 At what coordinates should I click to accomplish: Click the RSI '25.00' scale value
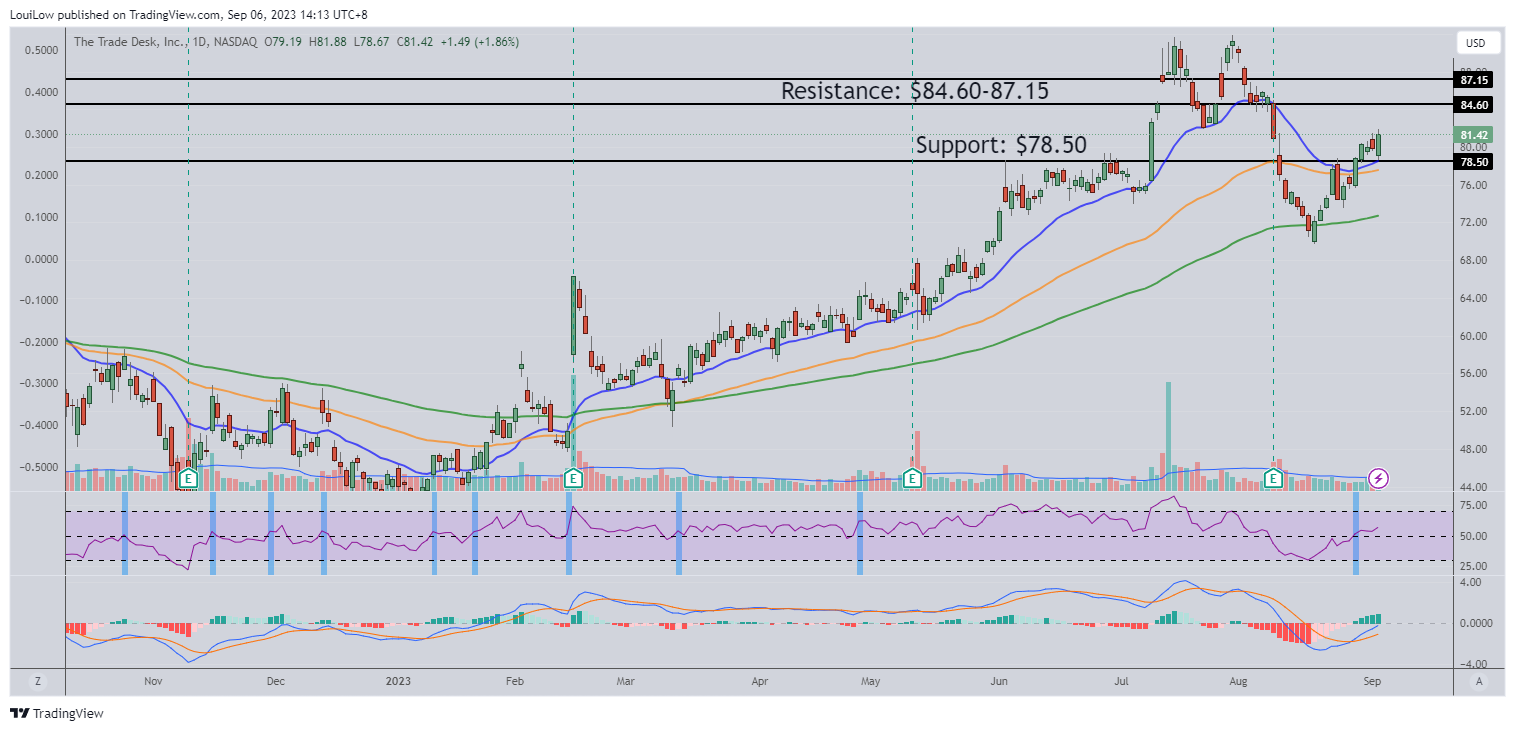1474,567
